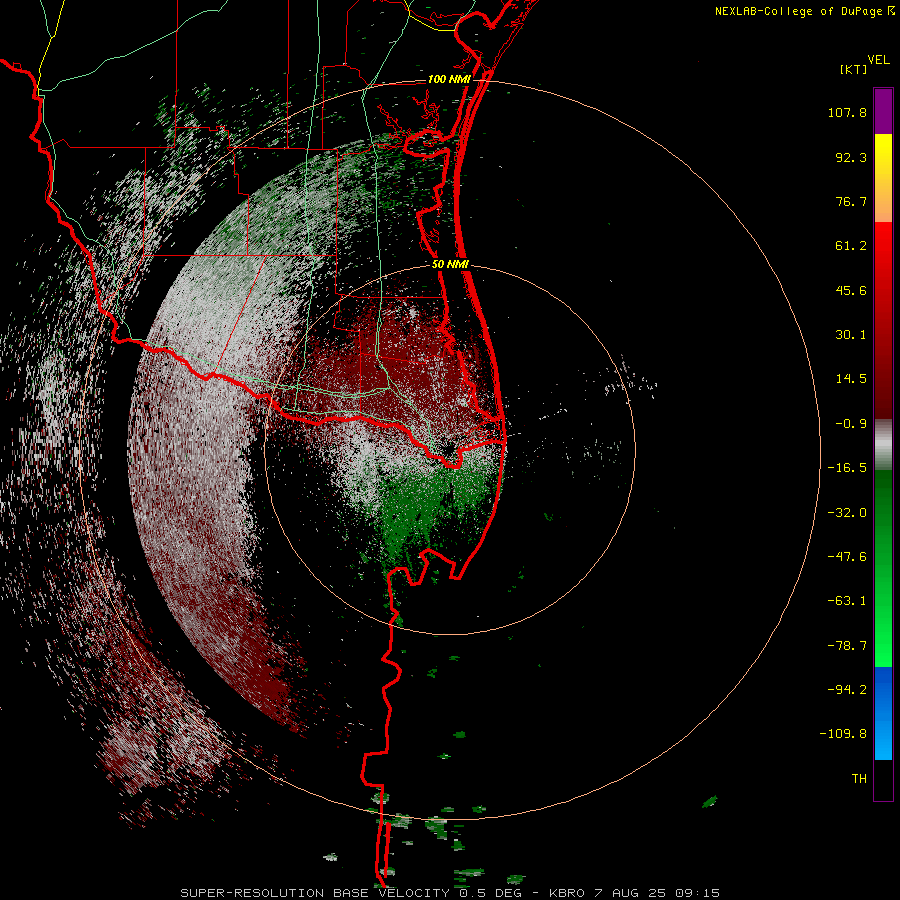Click the Super-Resolution Base Velocity caption text
The image size is (900, 900).
pos(450,893)
